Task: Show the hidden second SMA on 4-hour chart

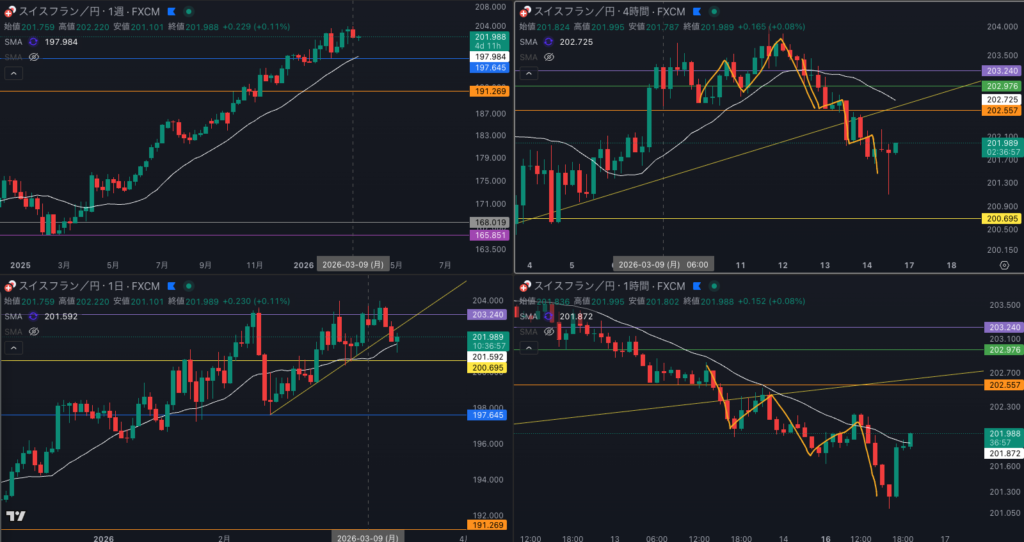Action: [x=549, y=57]
